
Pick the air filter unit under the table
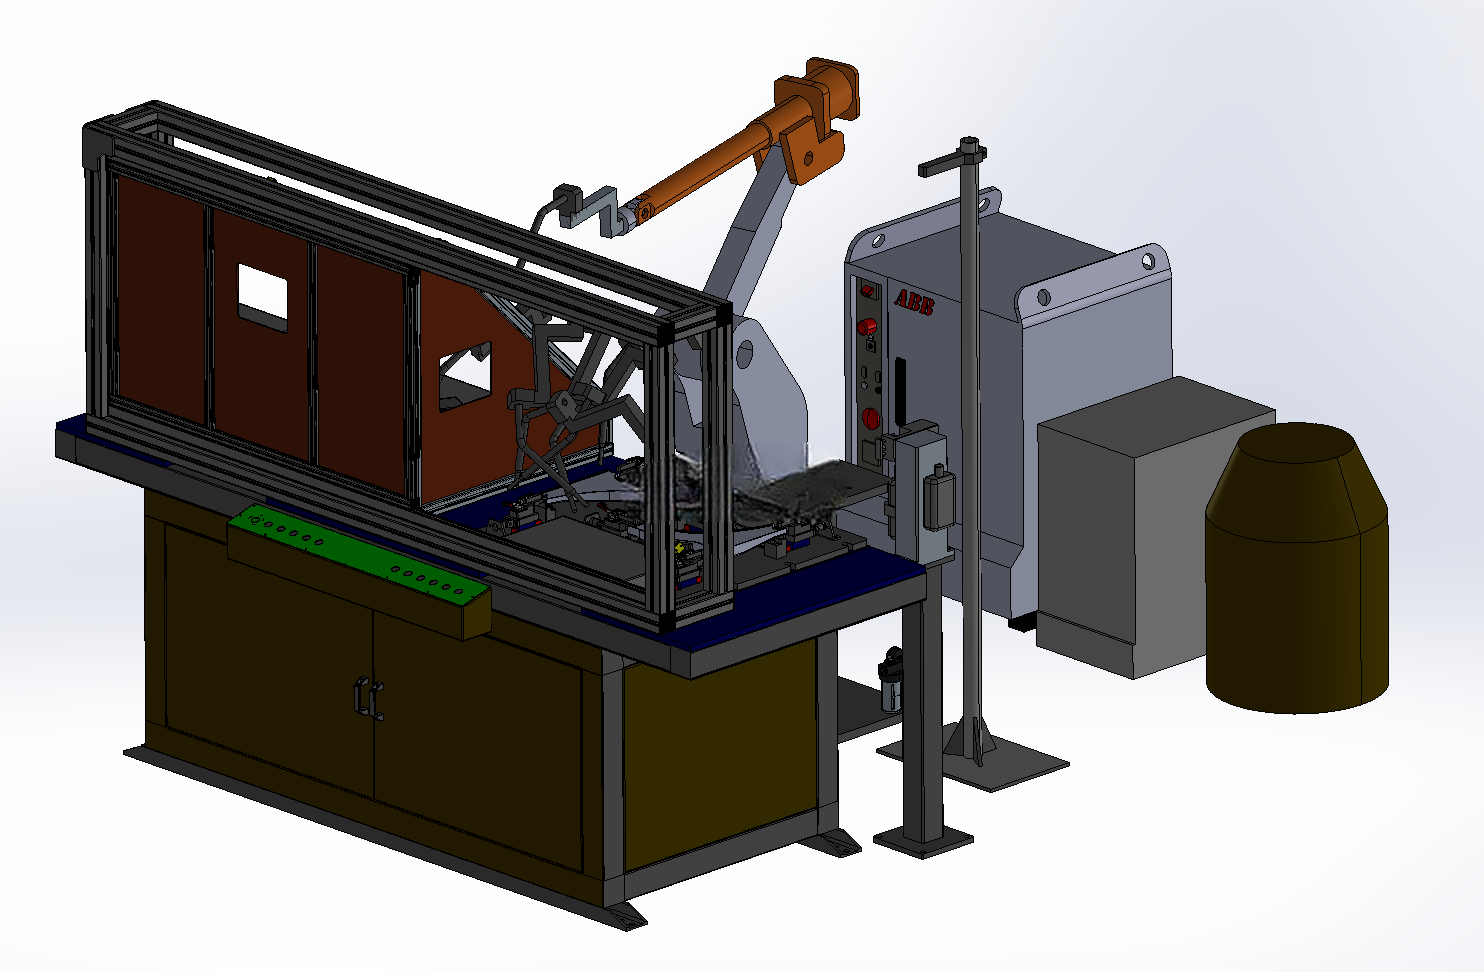[890, 680]
